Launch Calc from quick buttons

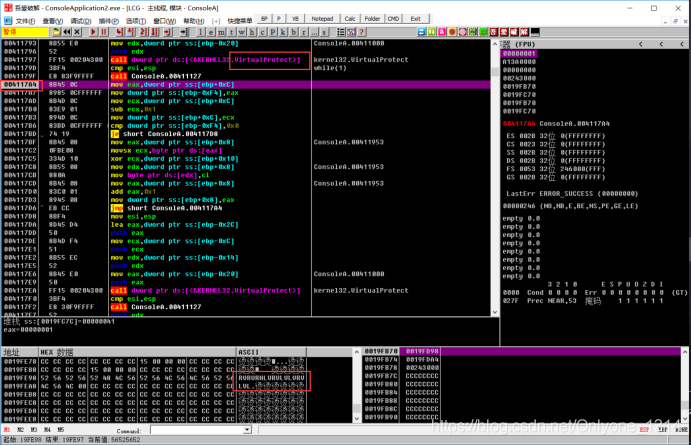tap(350, 19)
